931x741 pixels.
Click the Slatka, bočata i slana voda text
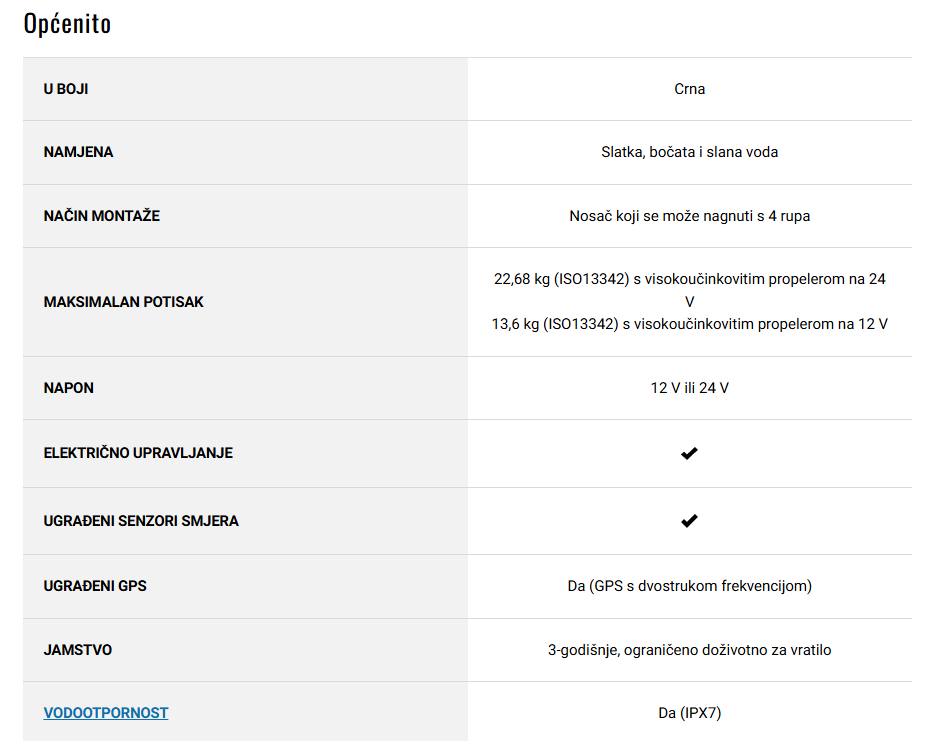[x=689, y=152]
